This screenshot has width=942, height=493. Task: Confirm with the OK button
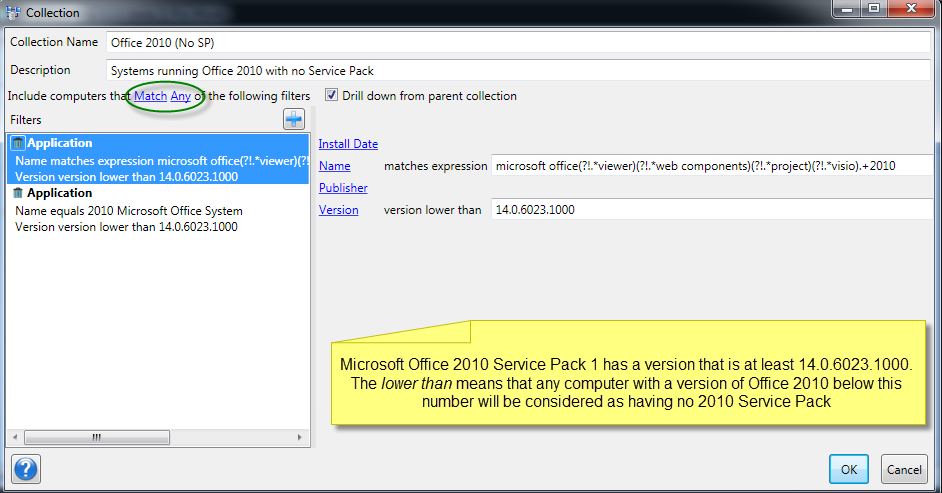pyautogui.click(x=848, y=469)
